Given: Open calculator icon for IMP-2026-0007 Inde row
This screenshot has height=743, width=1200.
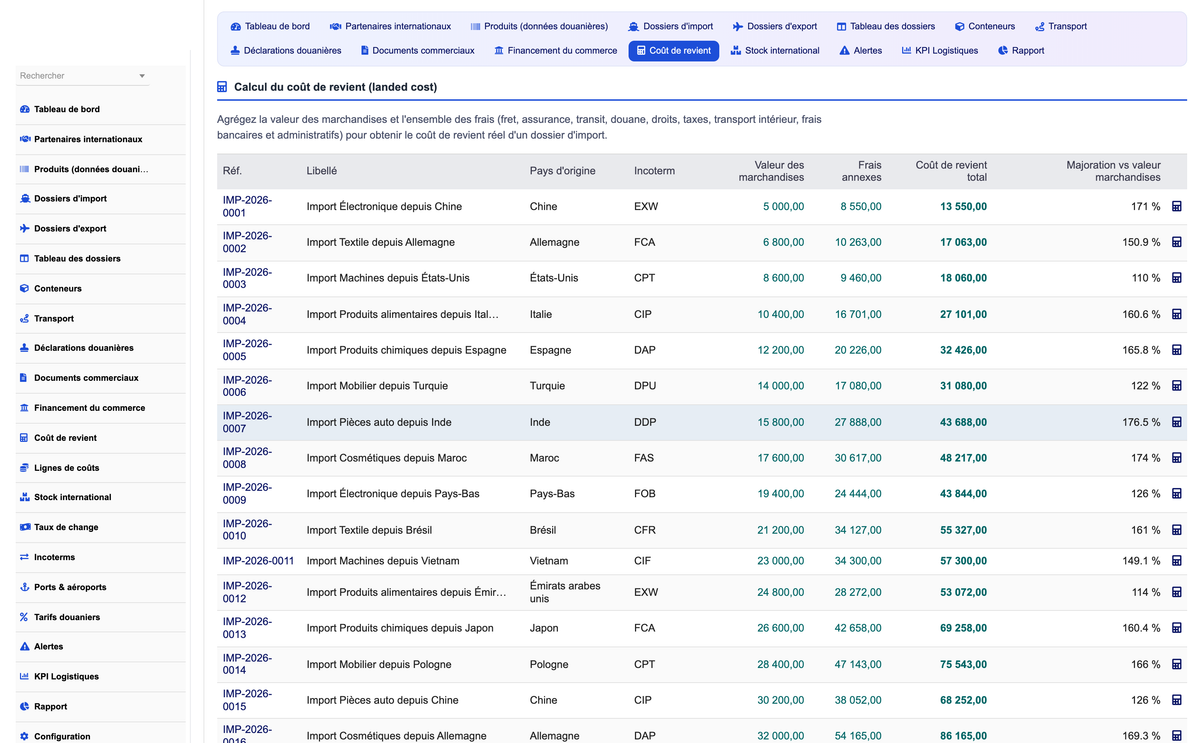Looking at the screenshot, I should [1177, 422].
